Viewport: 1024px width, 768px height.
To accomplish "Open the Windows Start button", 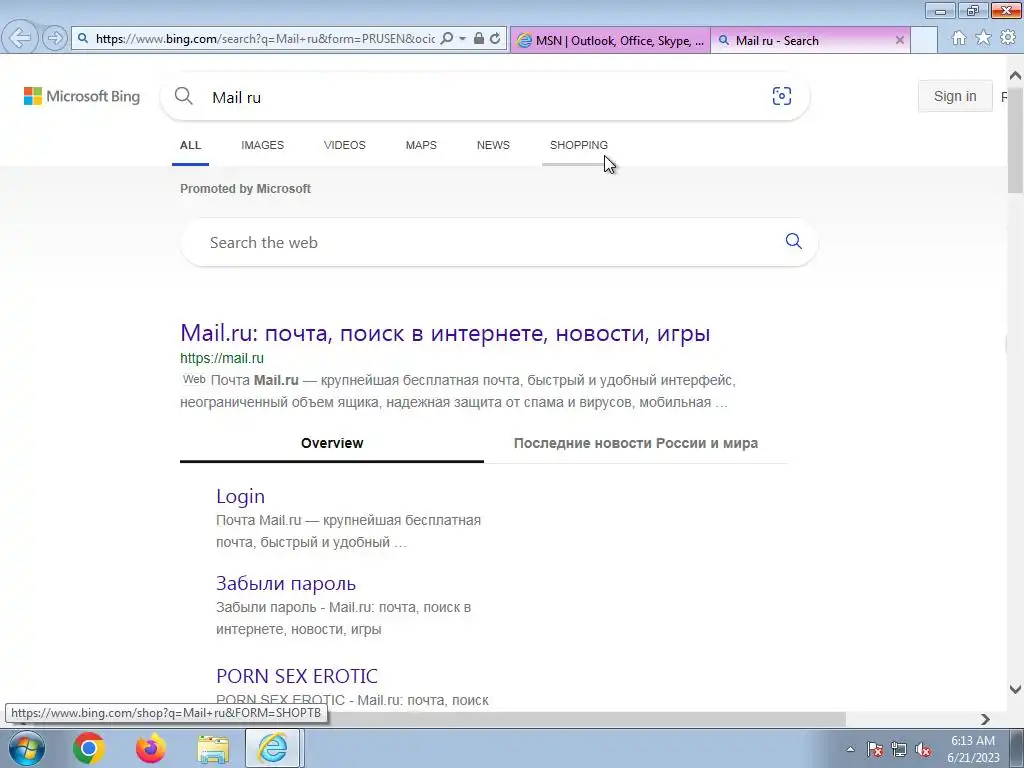I will click(27, 748).
